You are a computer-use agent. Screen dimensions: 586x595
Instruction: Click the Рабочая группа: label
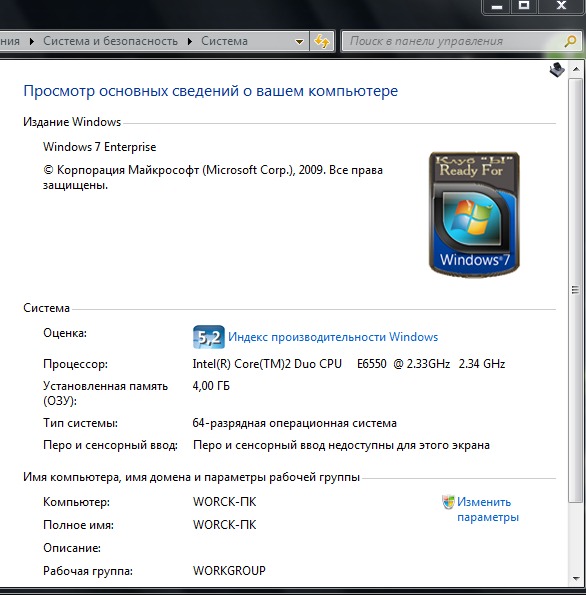(x=88, y=571)
